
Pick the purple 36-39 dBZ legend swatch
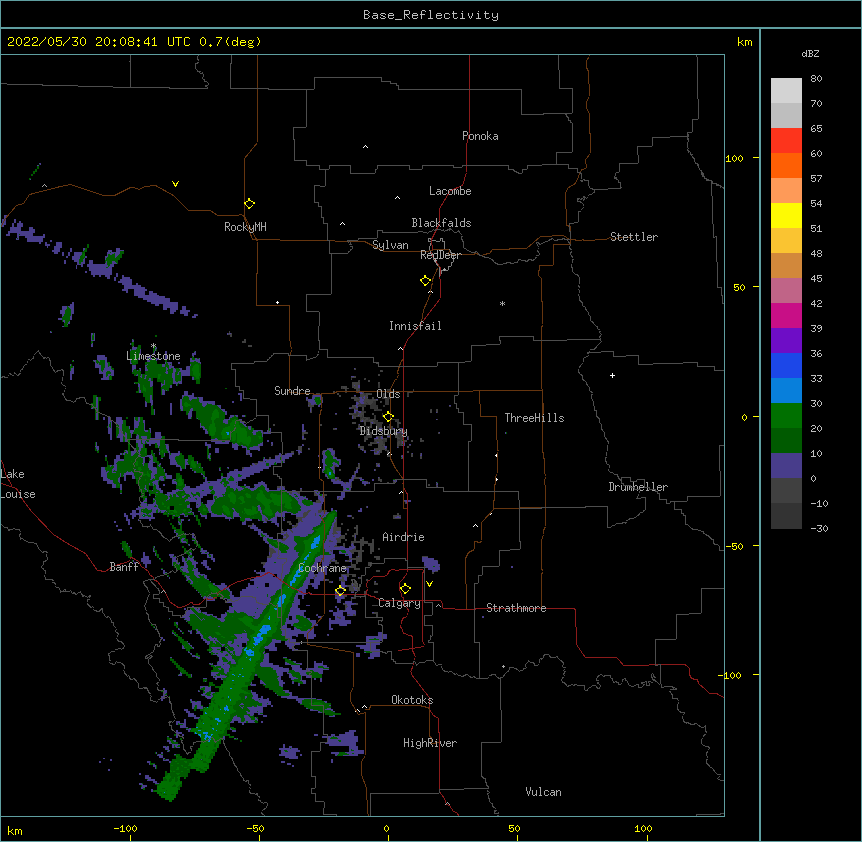click(x=786, y=340)
